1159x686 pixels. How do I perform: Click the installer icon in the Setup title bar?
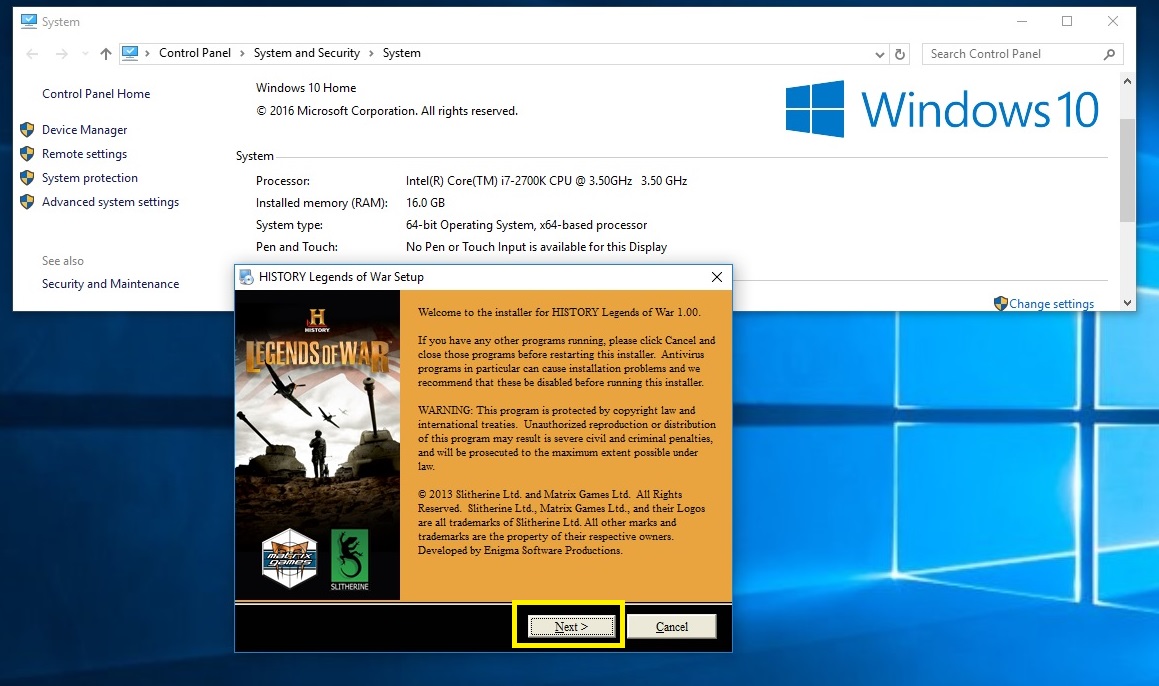click(246, 276)
